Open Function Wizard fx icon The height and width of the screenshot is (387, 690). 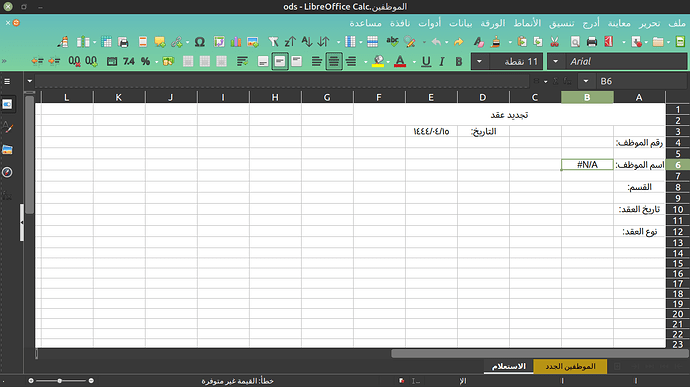(x=568, y=81)
